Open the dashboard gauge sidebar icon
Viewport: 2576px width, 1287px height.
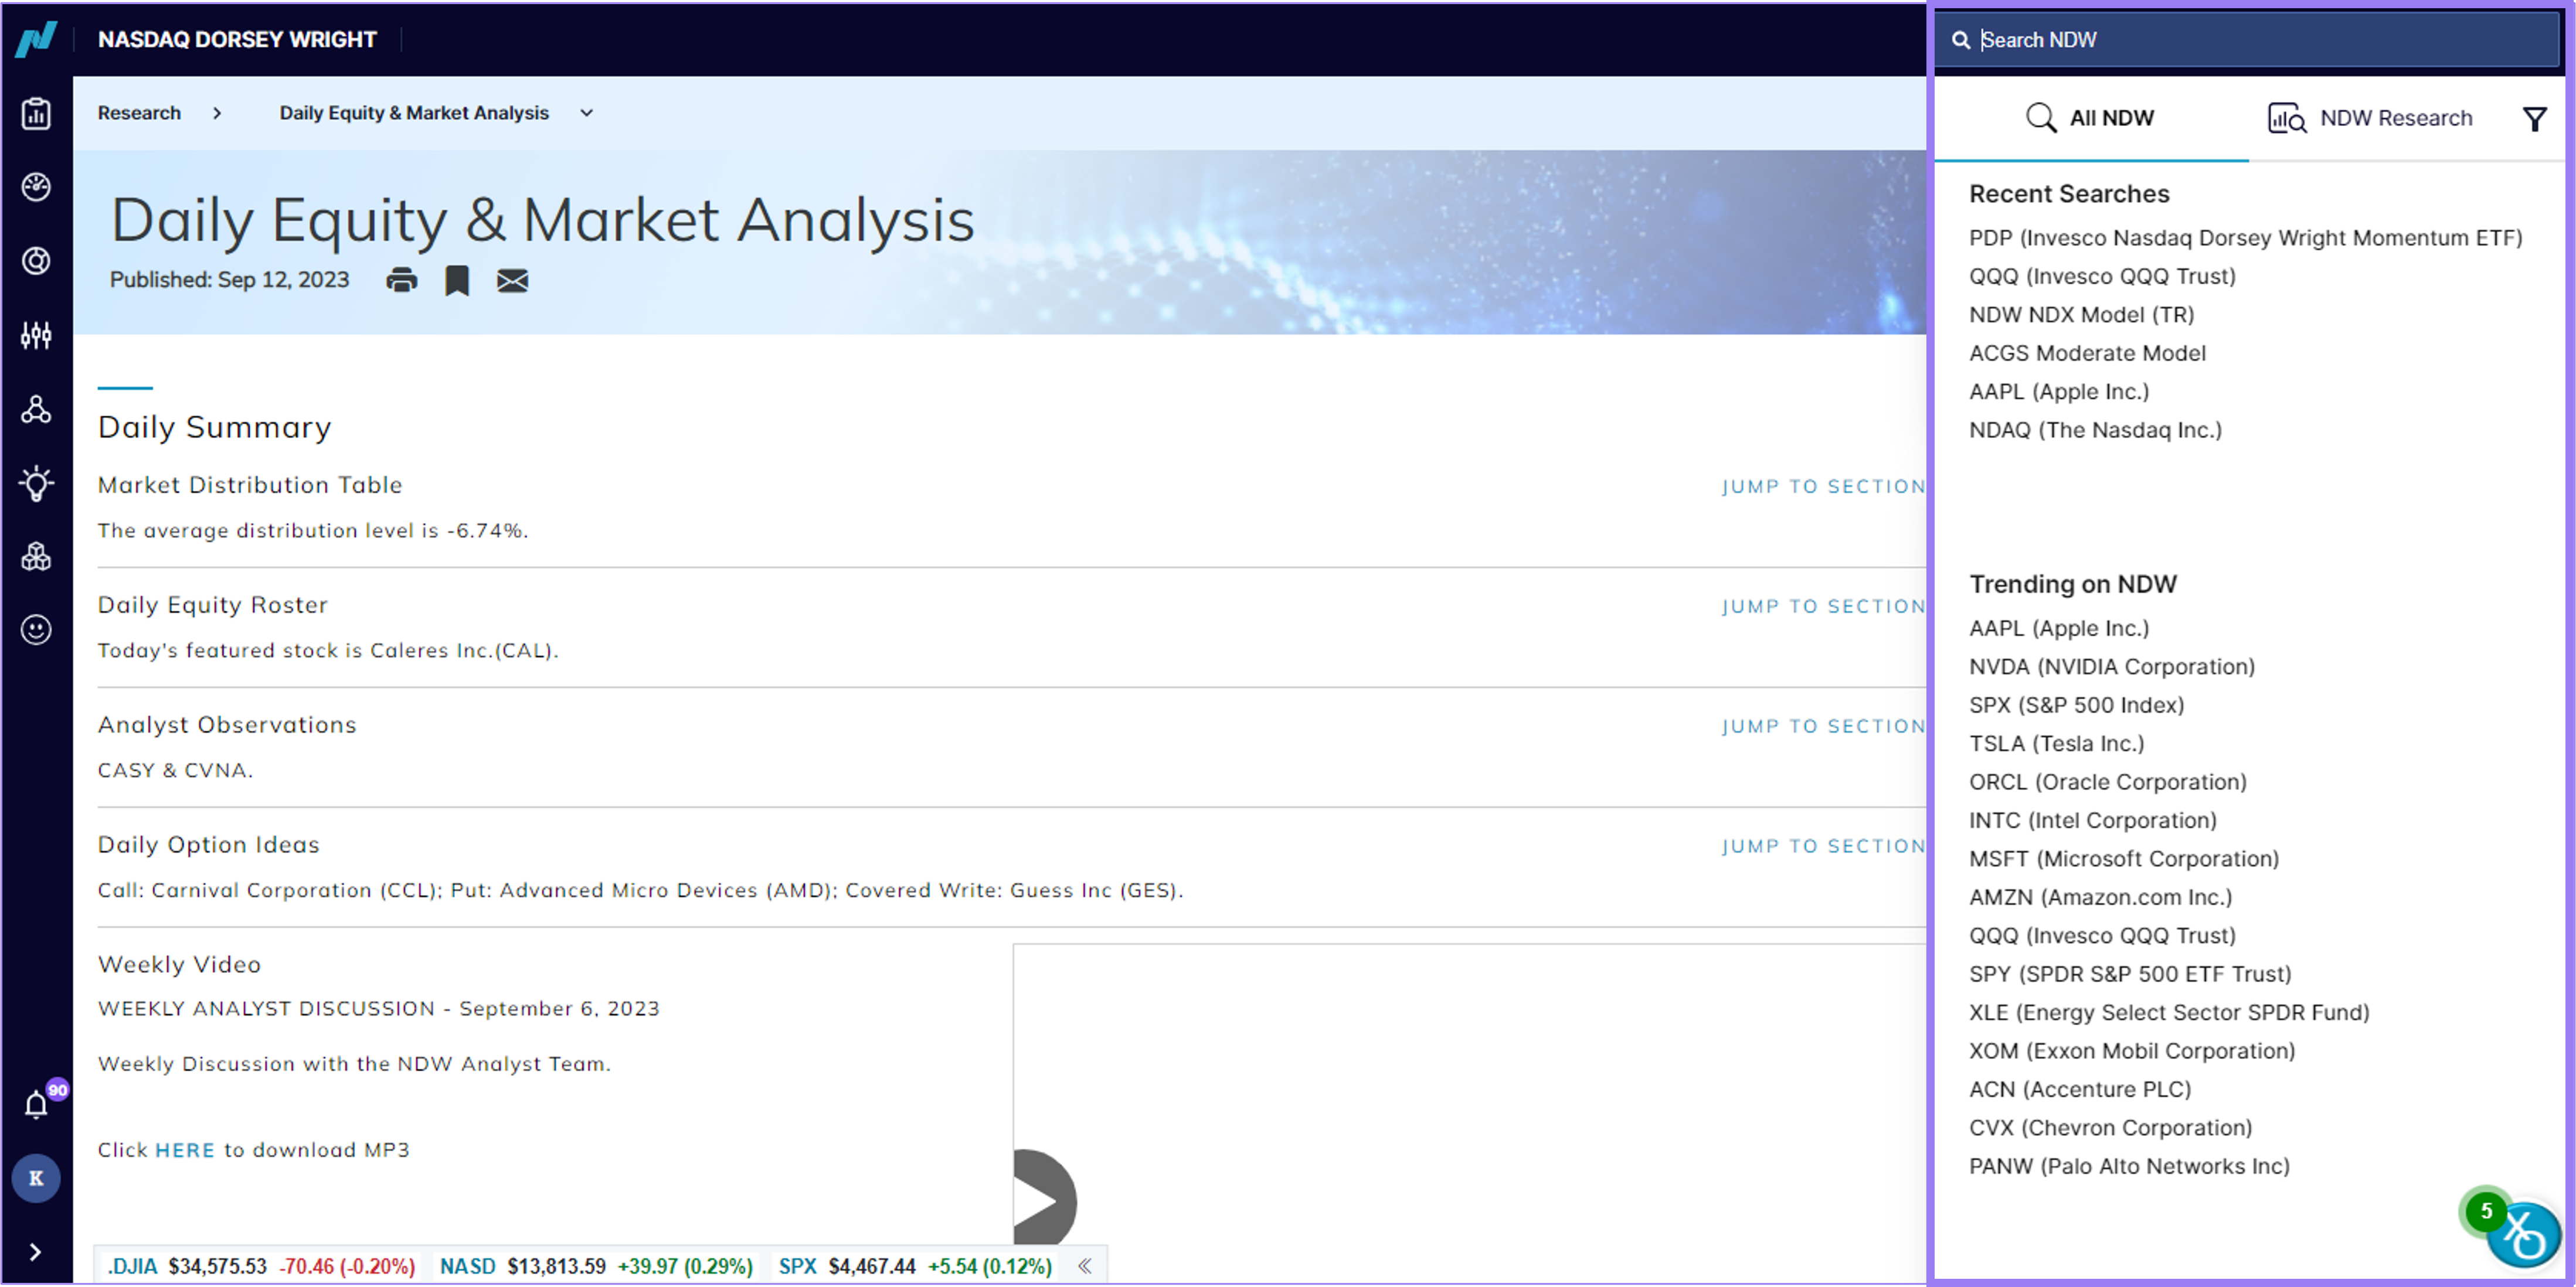coord(36,187)
